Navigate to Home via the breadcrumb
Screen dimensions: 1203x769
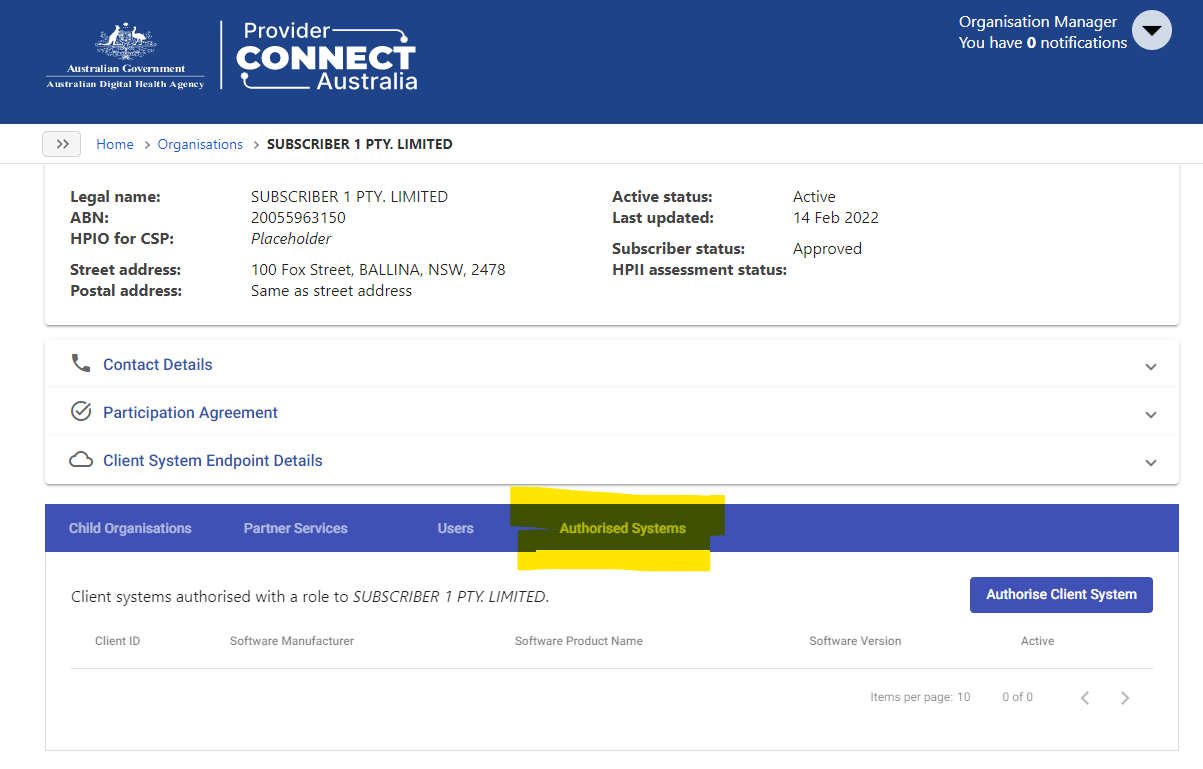click(x=114, y=144)
